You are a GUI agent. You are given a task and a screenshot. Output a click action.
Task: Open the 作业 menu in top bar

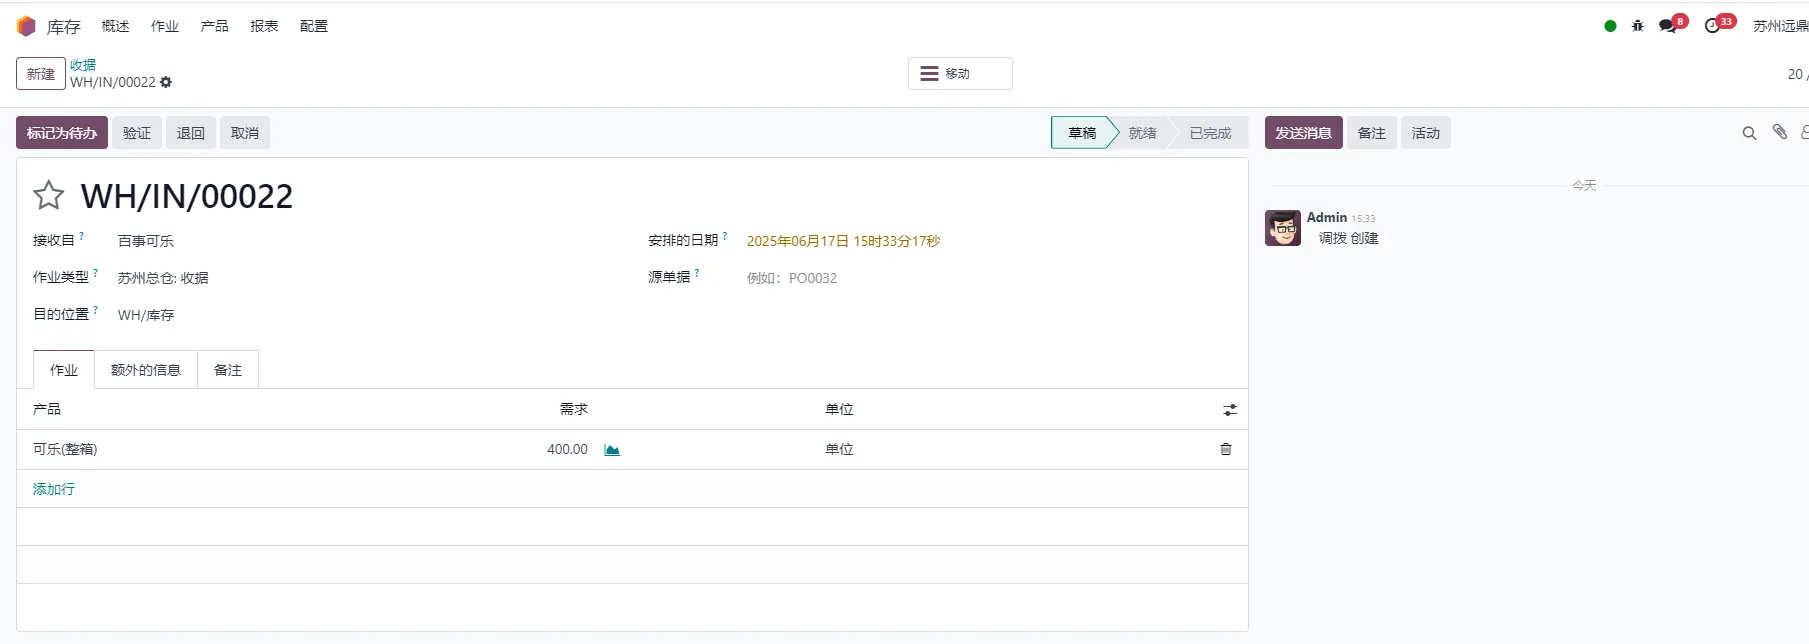[165, 26]
